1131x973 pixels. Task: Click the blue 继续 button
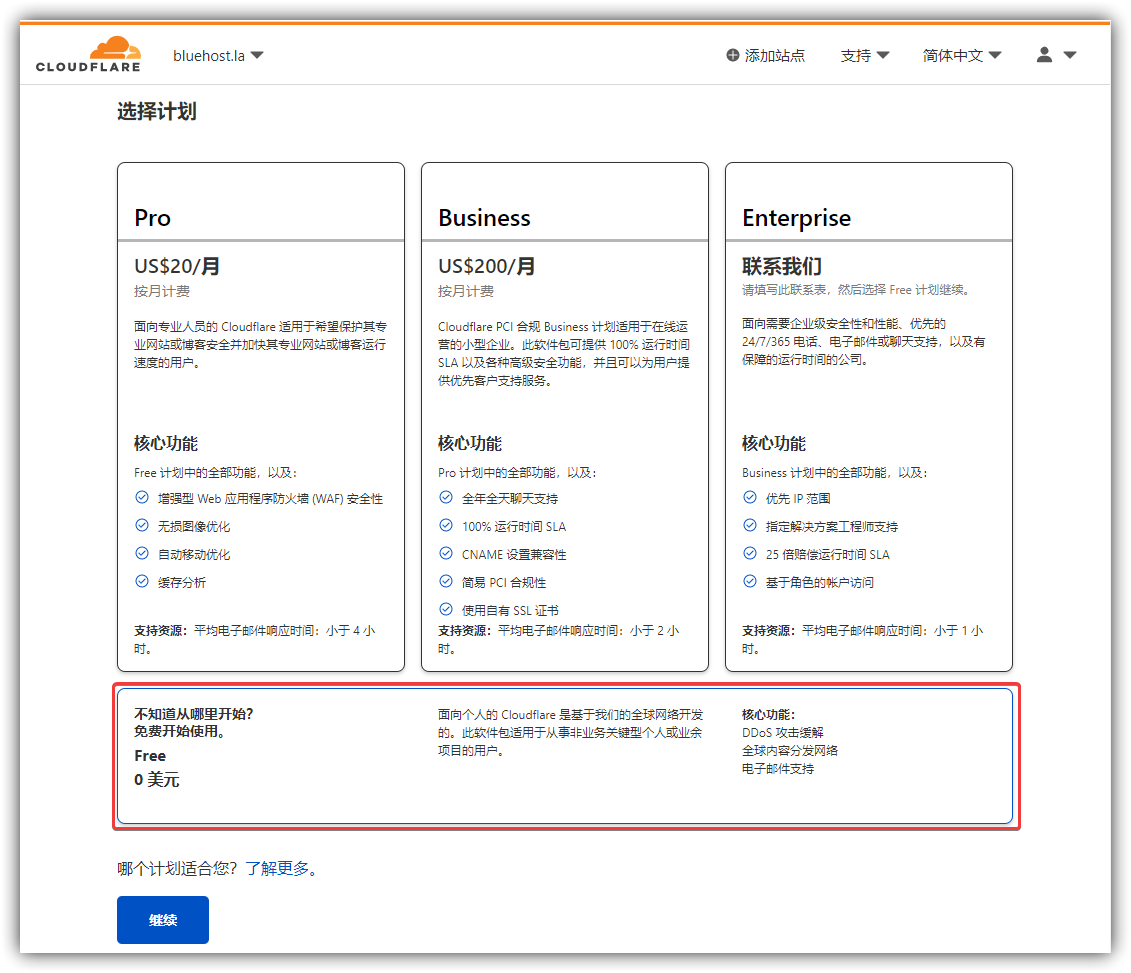163,920
